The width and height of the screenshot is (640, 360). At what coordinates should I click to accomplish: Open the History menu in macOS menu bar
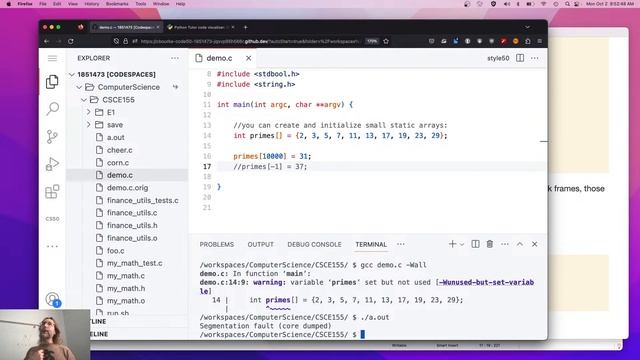[x=91, y=4]
